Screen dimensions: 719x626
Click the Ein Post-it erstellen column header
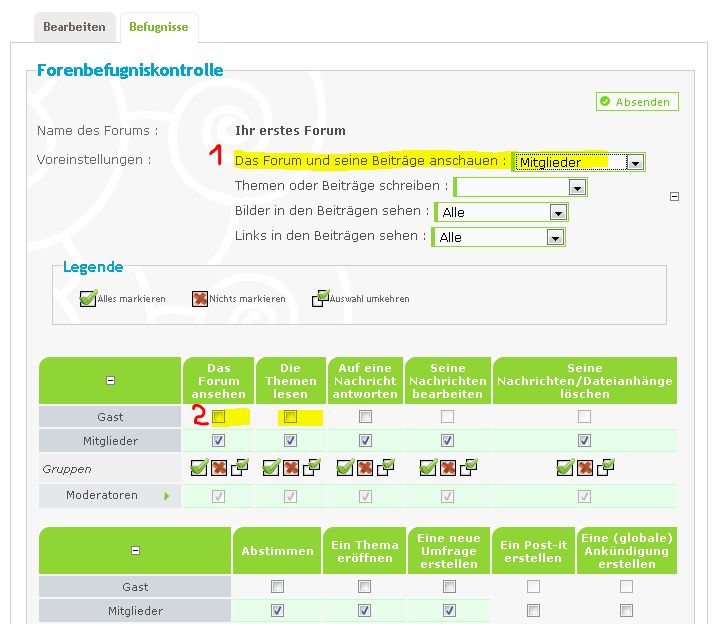(533, 551)
